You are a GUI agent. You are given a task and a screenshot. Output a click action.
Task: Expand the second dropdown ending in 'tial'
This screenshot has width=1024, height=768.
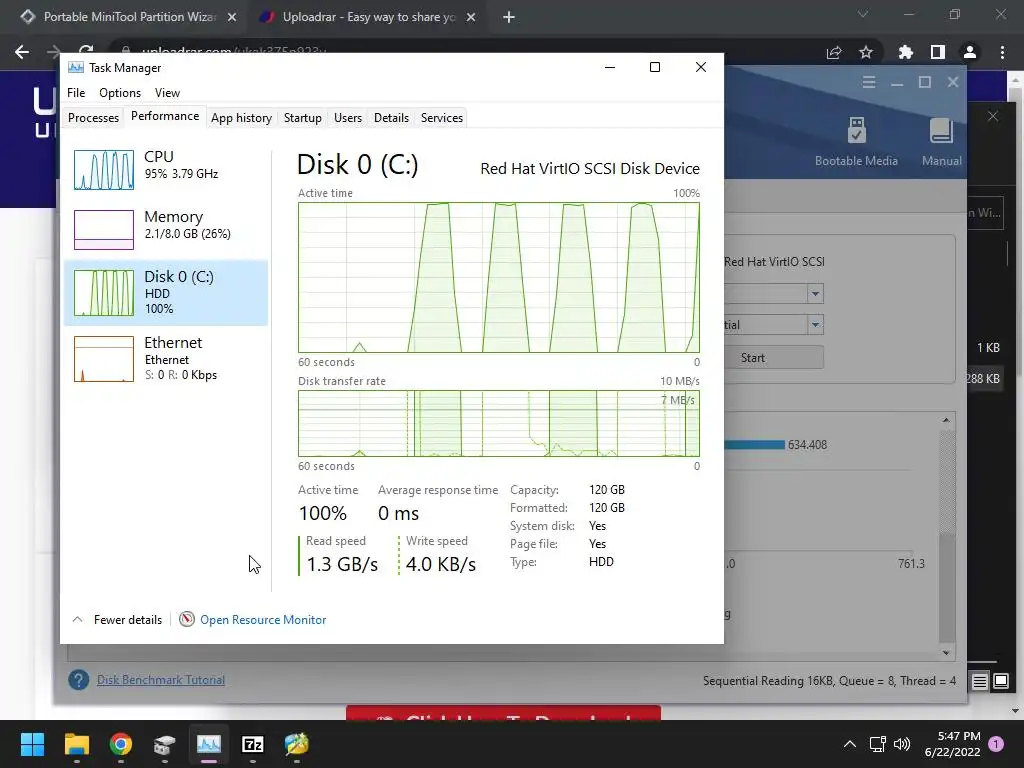pos(815,325)
